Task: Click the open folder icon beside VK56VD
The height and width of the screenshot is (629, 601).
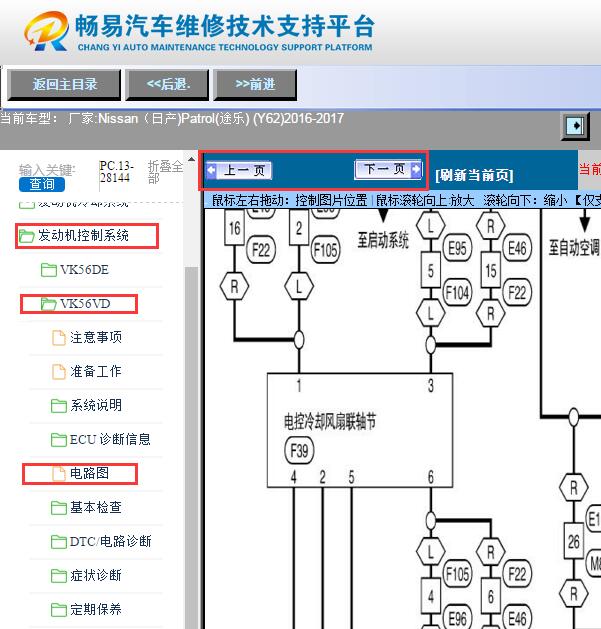Action: click(x=49, y=304)
